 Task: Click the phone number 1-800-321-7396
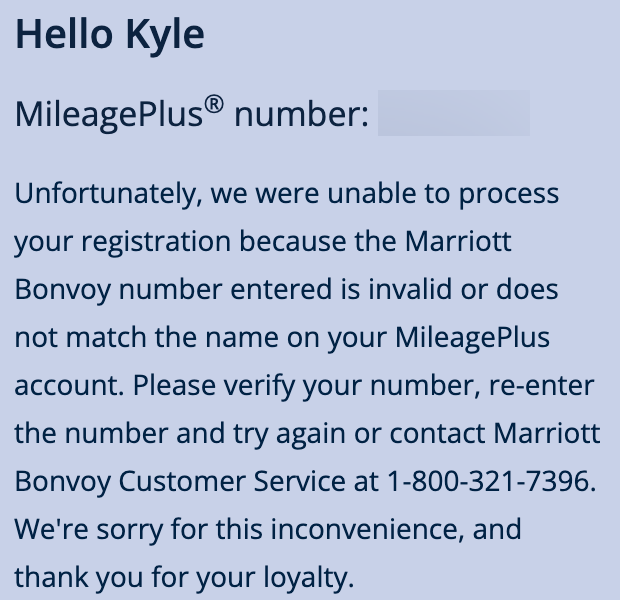(x=491, y=481)
